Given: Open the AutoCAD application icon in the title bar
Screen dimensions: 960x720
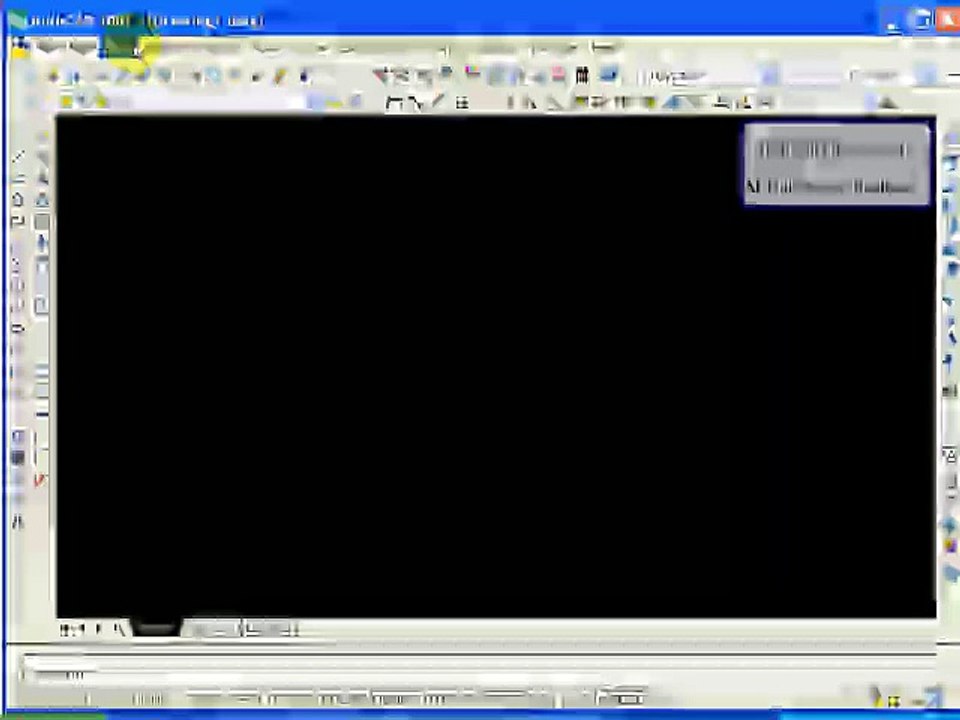Looking at the screenshot, I should point(18,20).
